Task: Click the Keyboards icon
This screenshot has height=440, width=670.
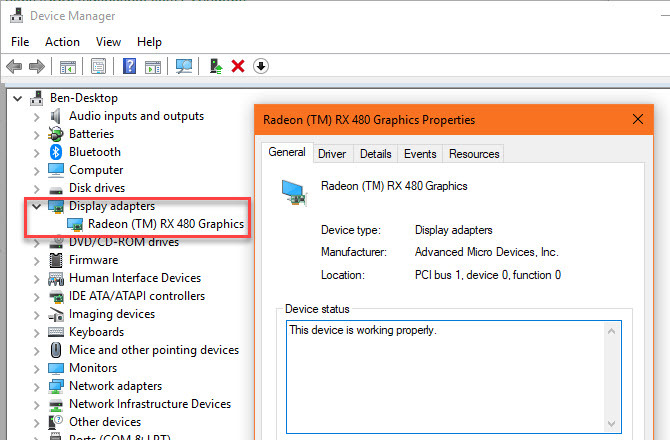Action: click(x=56, y=332)
